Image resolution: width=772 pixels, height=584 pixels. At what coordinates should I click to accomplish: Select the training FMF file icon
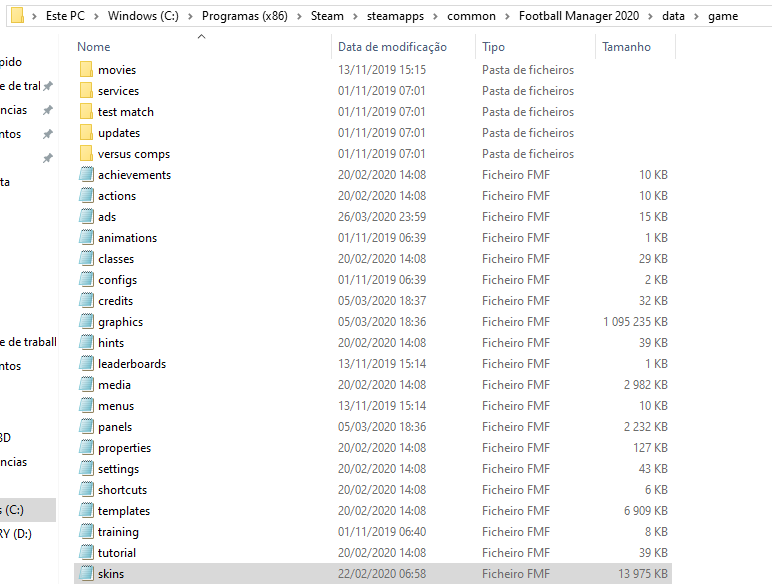coord(86,532)
